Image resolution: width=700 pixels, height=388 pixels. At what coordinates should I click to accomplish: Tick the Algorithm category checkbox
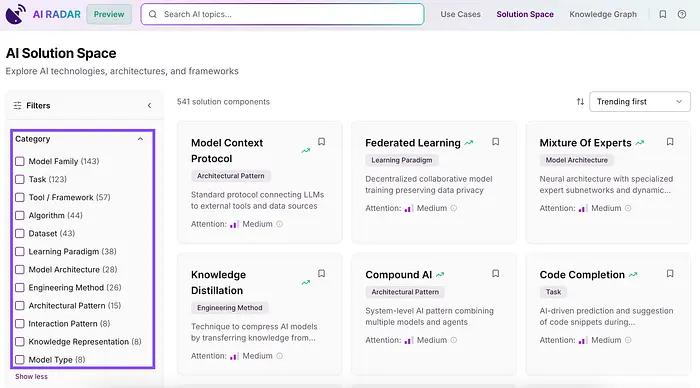20,216
